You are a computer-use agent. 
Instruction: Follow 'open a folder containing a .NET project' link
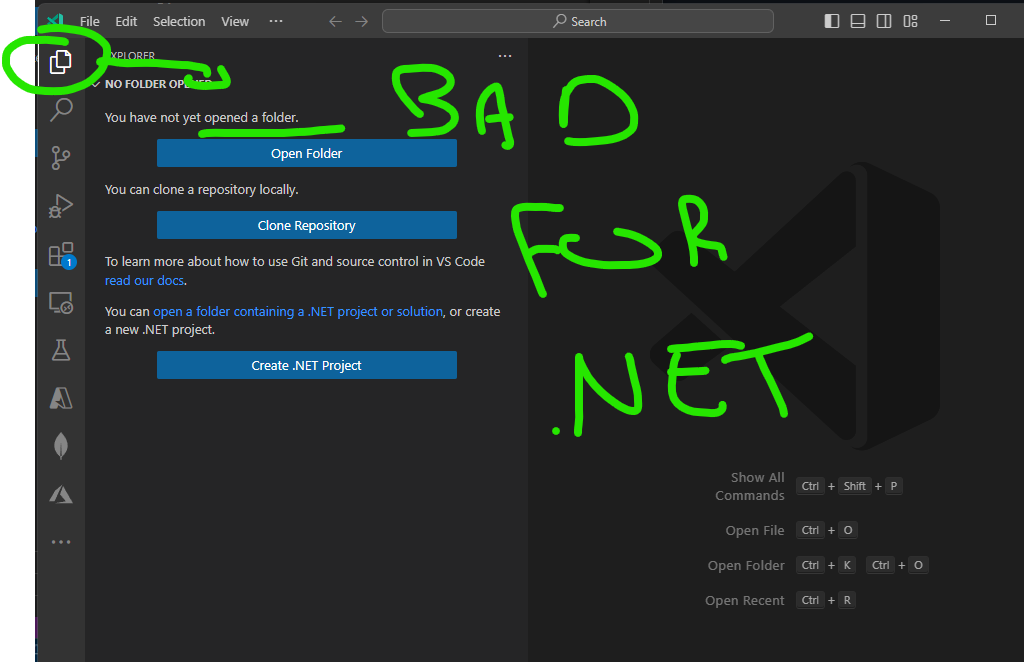coord(298,312)
